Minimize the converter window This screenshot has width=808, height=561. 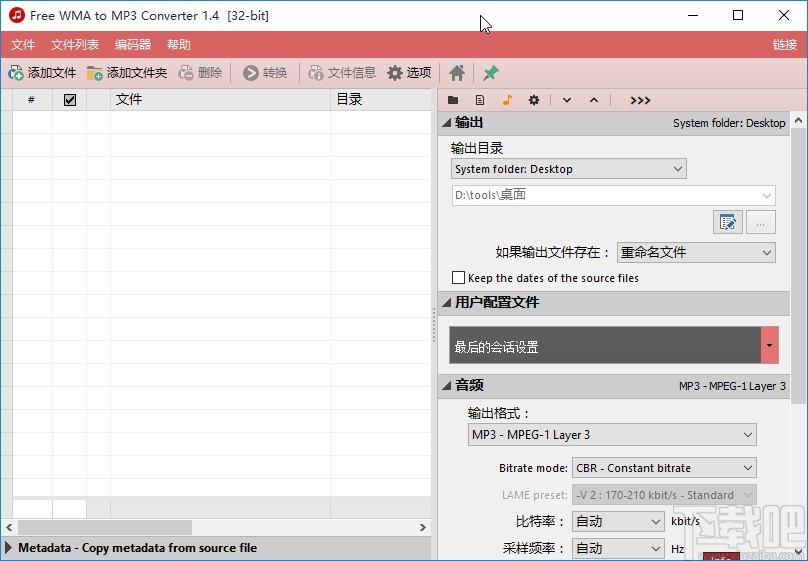[693, 15]
